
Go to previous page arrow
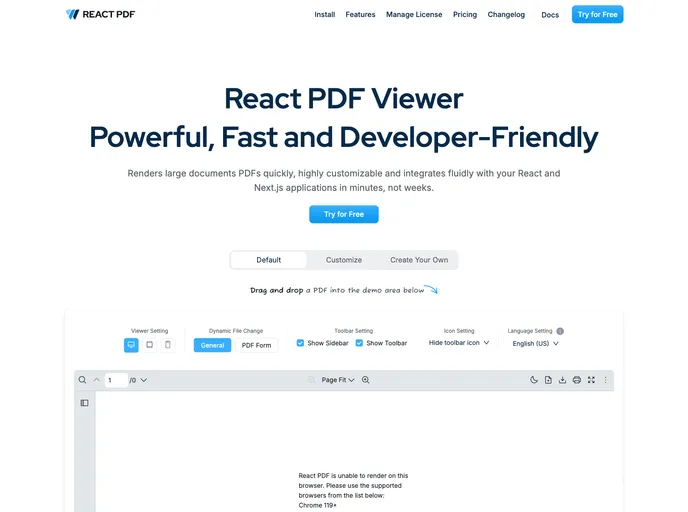tap(97, 380)
